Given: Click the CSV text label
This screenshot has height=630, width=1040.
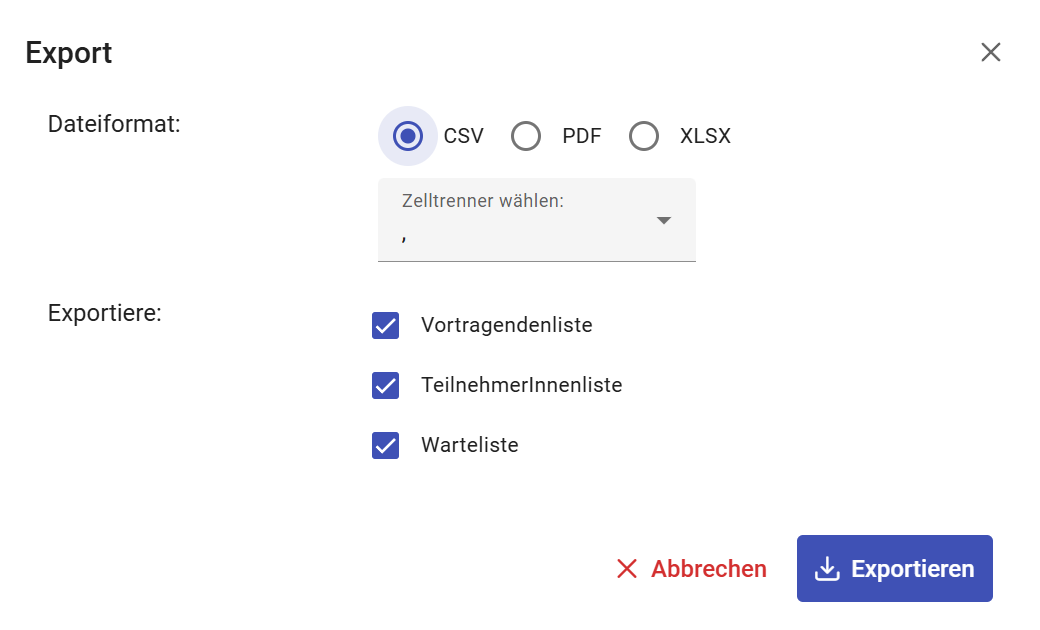Looking at the screenshot, I should click(x=464, y=136).
